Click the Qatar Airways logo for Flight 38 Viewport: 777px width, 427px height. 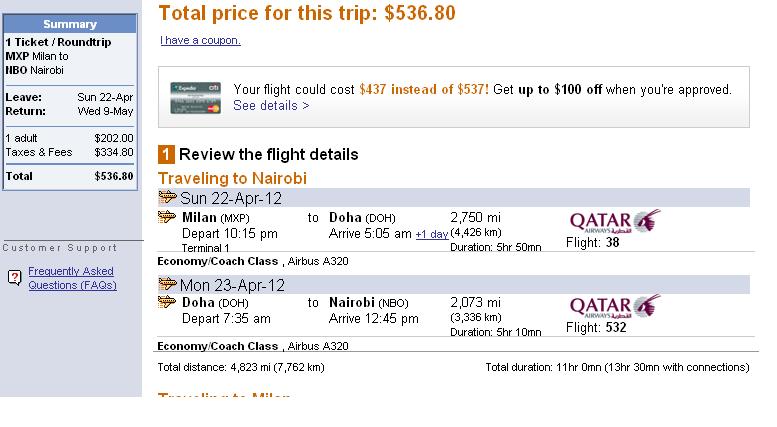pos(615,221)
